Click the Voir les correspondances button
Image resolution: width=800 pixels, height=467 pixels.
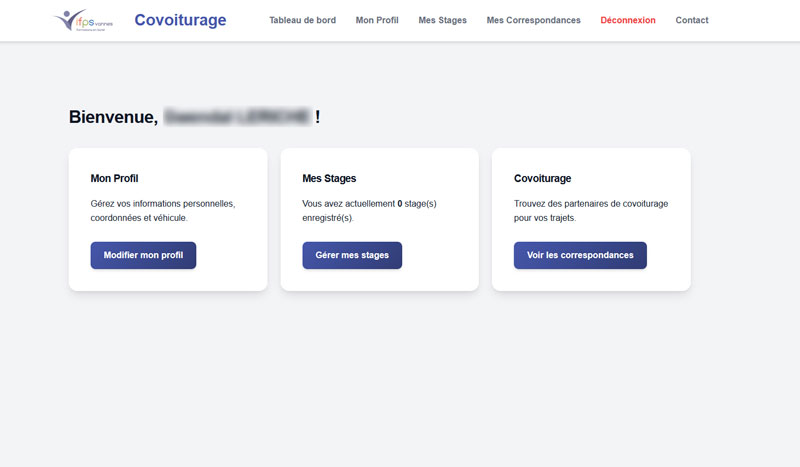[580, 255]
